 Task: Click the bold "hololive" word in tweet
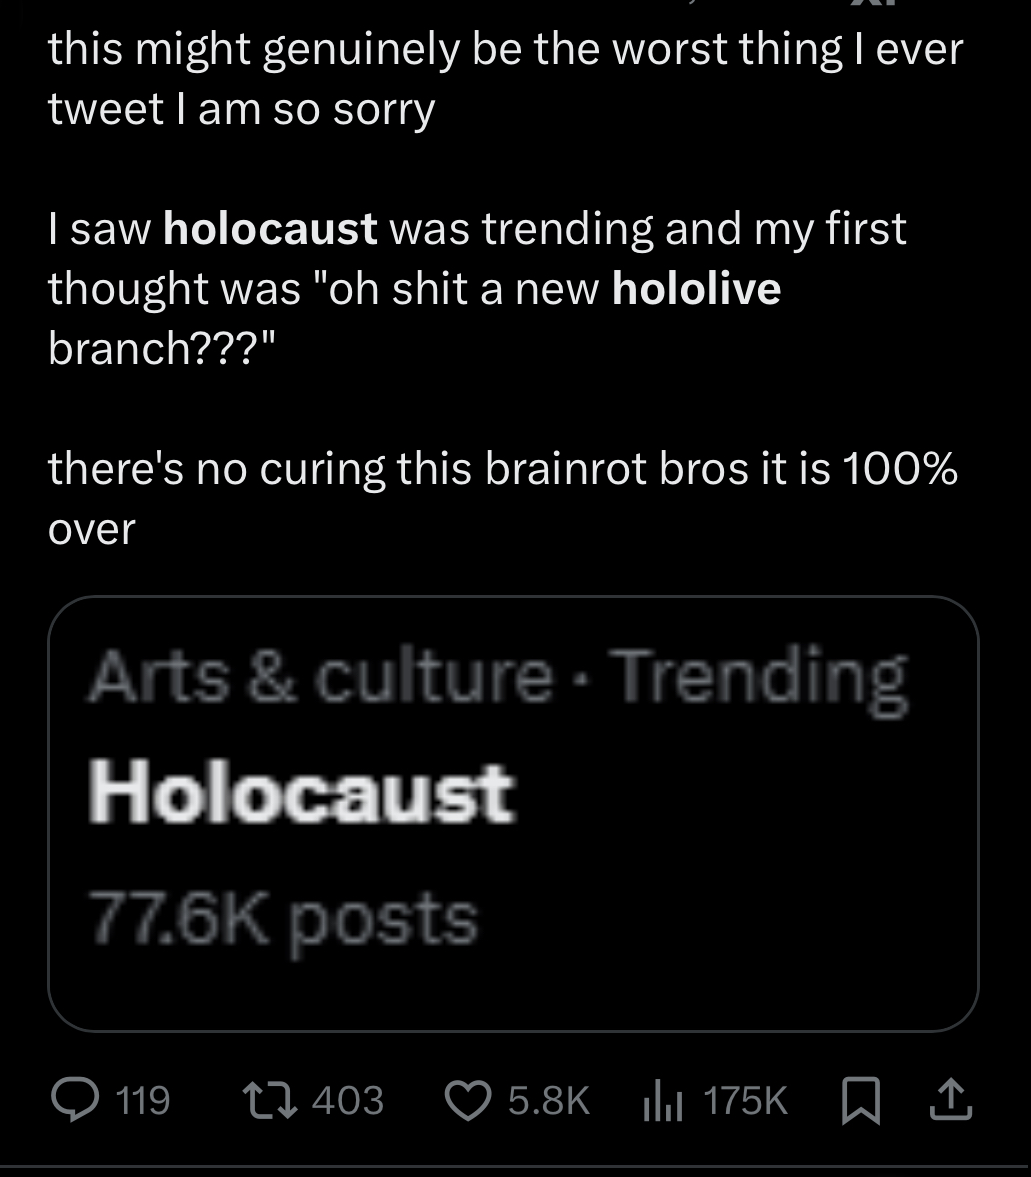tap(696, 289)
